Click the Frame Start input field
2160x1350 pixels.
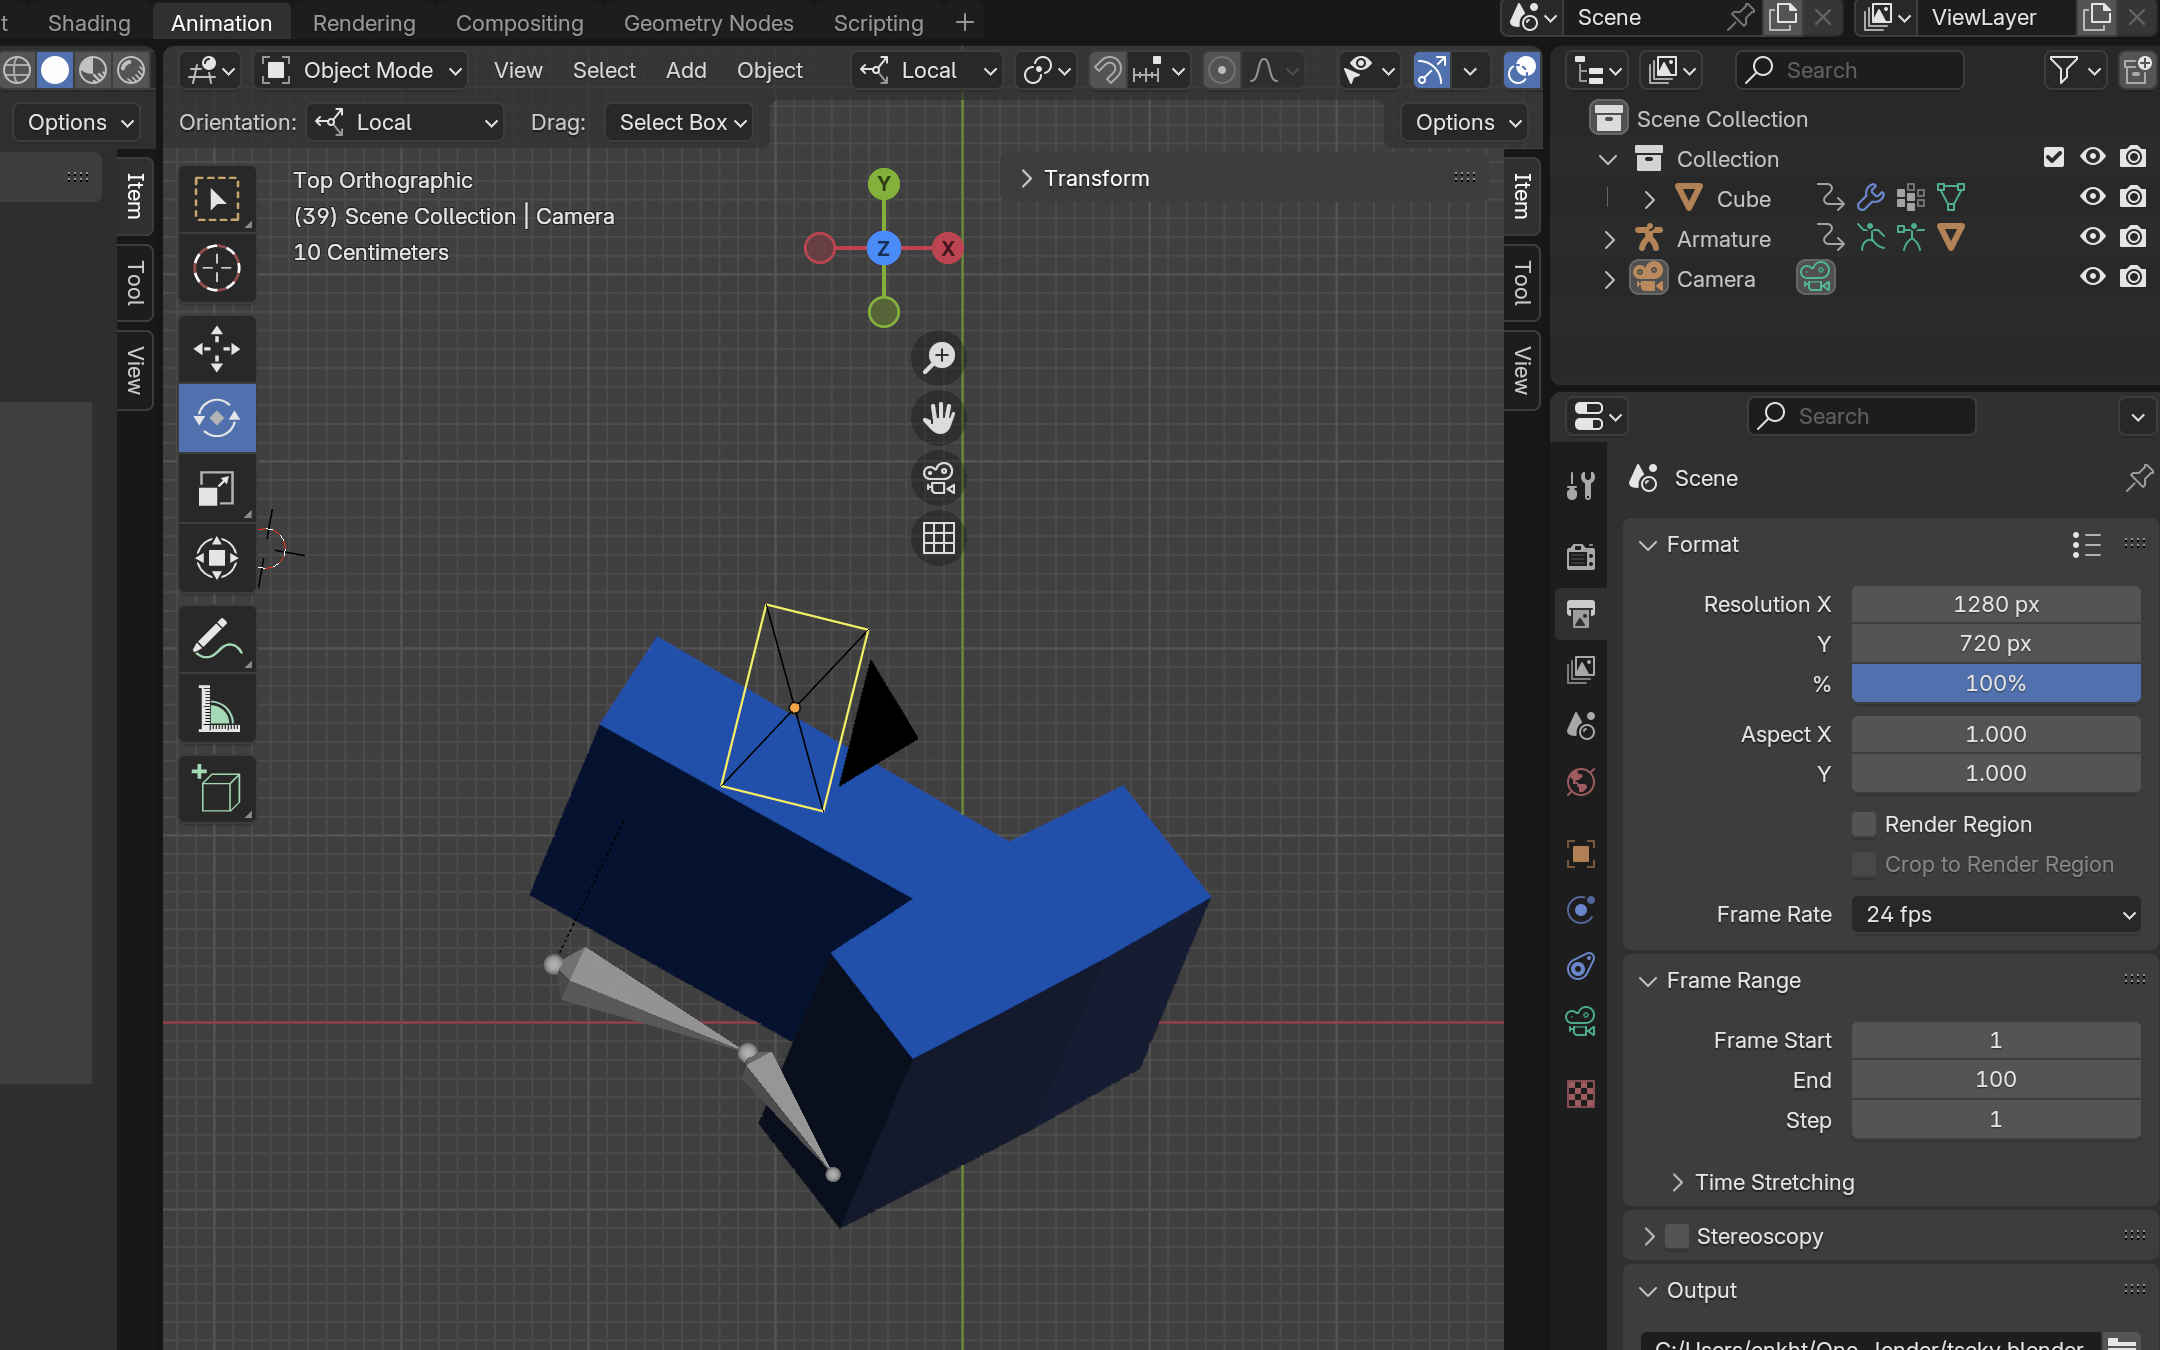coord(1994,1039)
